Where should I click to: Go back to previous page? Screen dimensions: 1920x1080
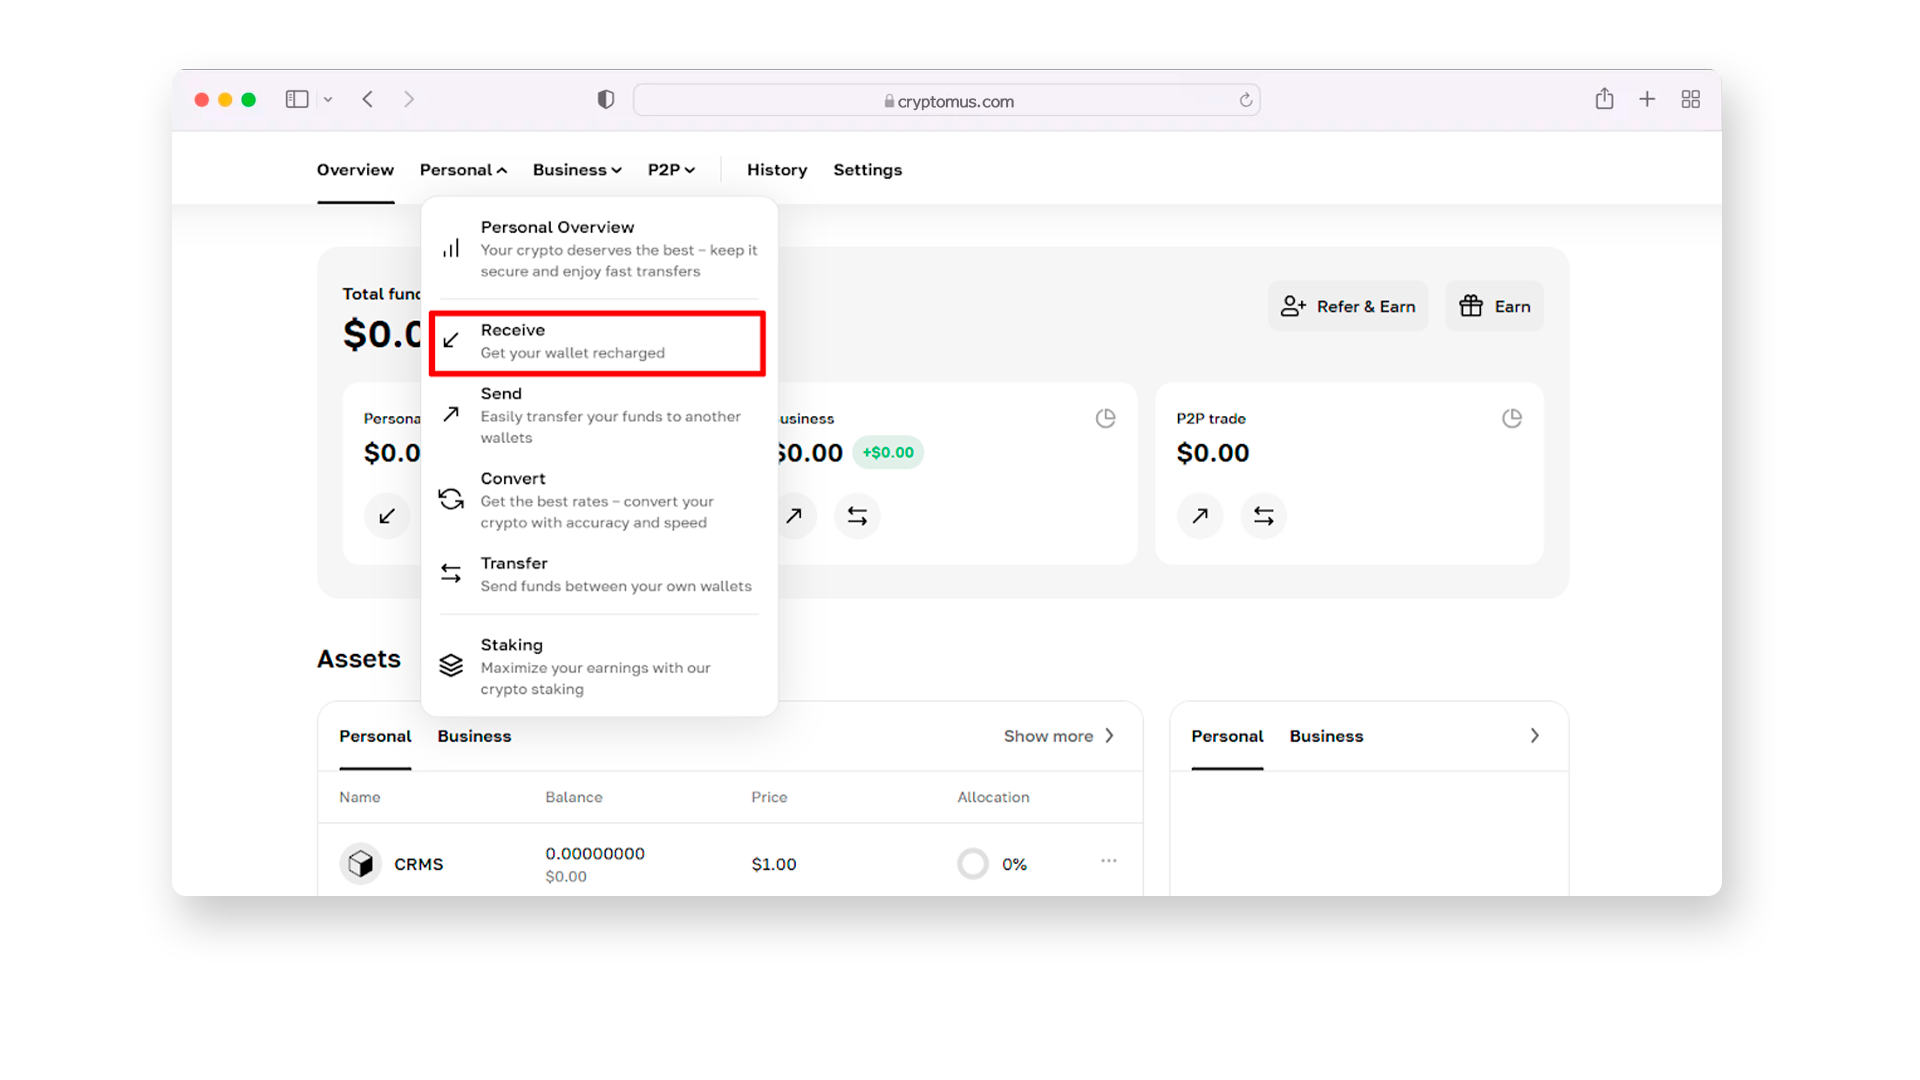(x=368, y=99)
